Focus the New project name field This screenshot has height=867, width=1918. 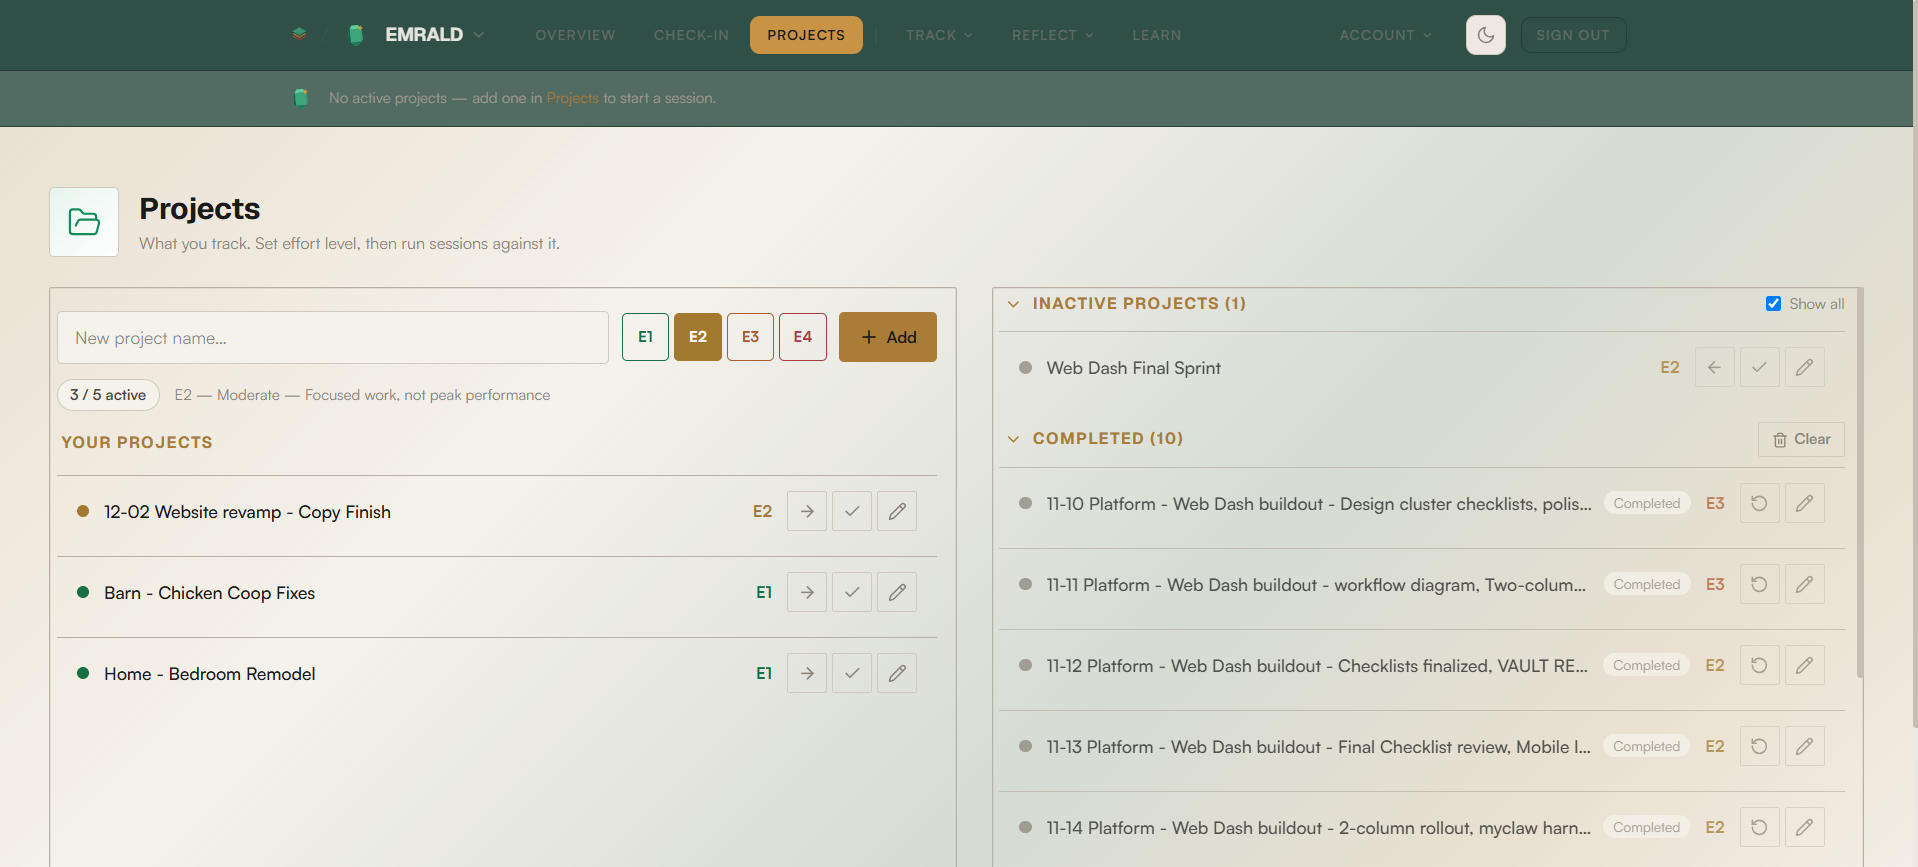coord(333,338)
